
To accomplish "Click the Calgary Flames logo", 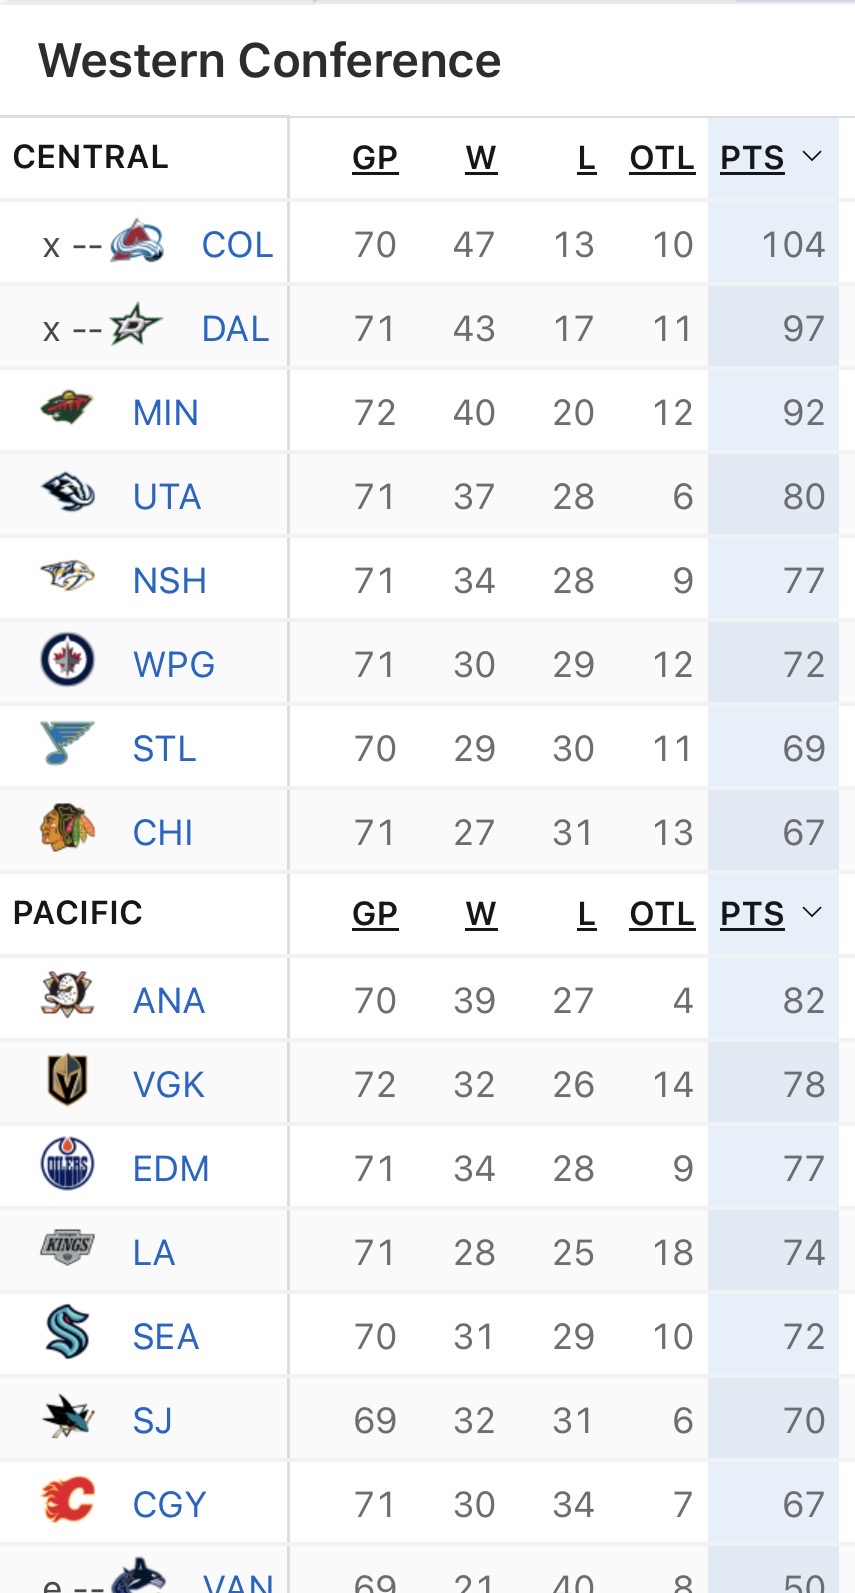I will coord(67,1501).
